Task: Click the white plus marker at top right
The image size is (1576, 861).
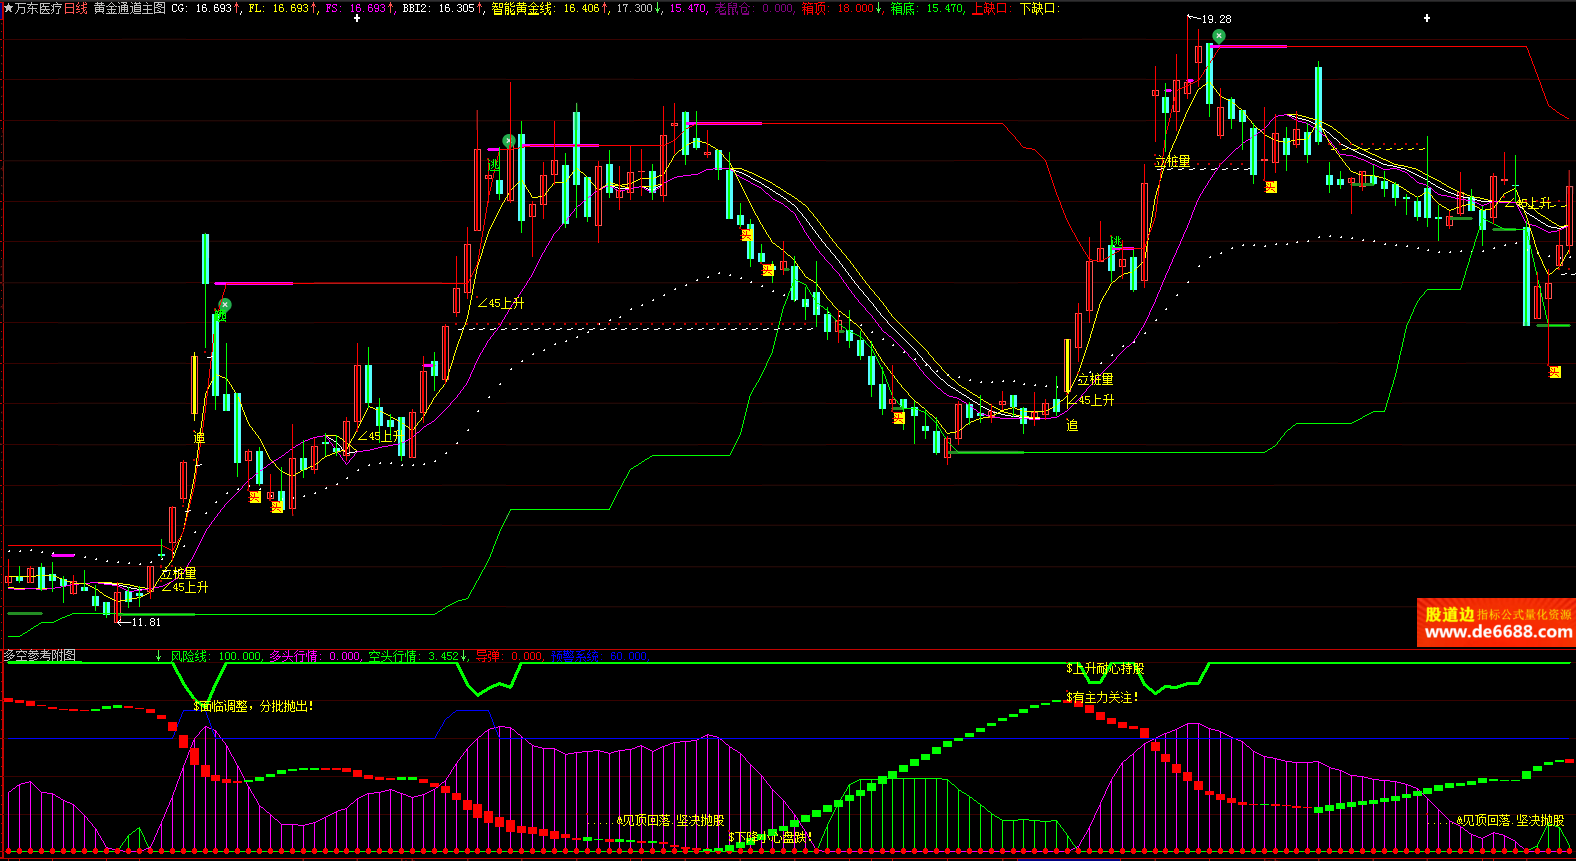Action: click(x=1427, y=18)
